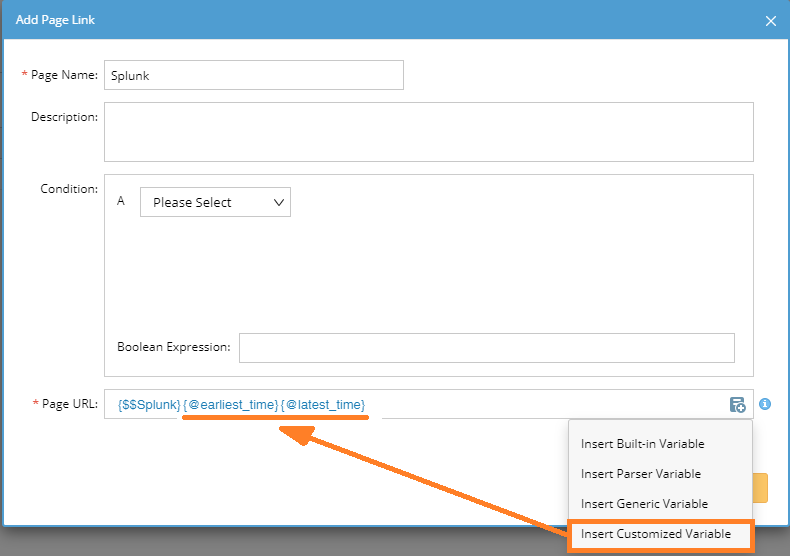The height and width of the screenshot is (556, 790).
Task: Select the {@earliest_time} variable token
Action: (231, 404)
